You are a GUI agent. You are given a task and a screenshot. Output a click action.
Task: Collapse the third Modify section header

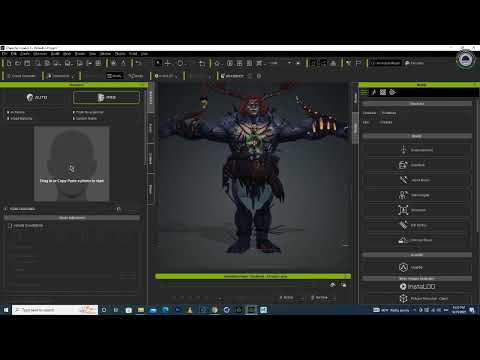tap(417, 255)
